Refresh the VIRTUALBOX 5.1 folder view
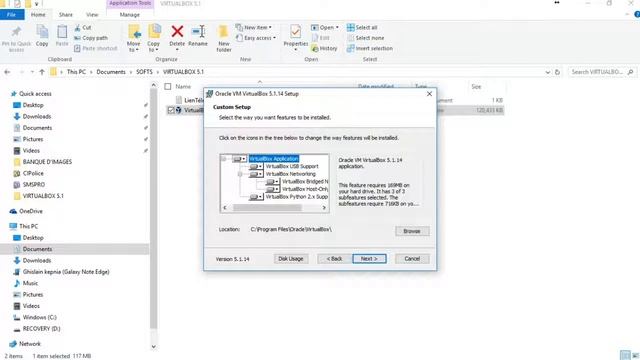The image size is (640, 360). tap(557, 72)
